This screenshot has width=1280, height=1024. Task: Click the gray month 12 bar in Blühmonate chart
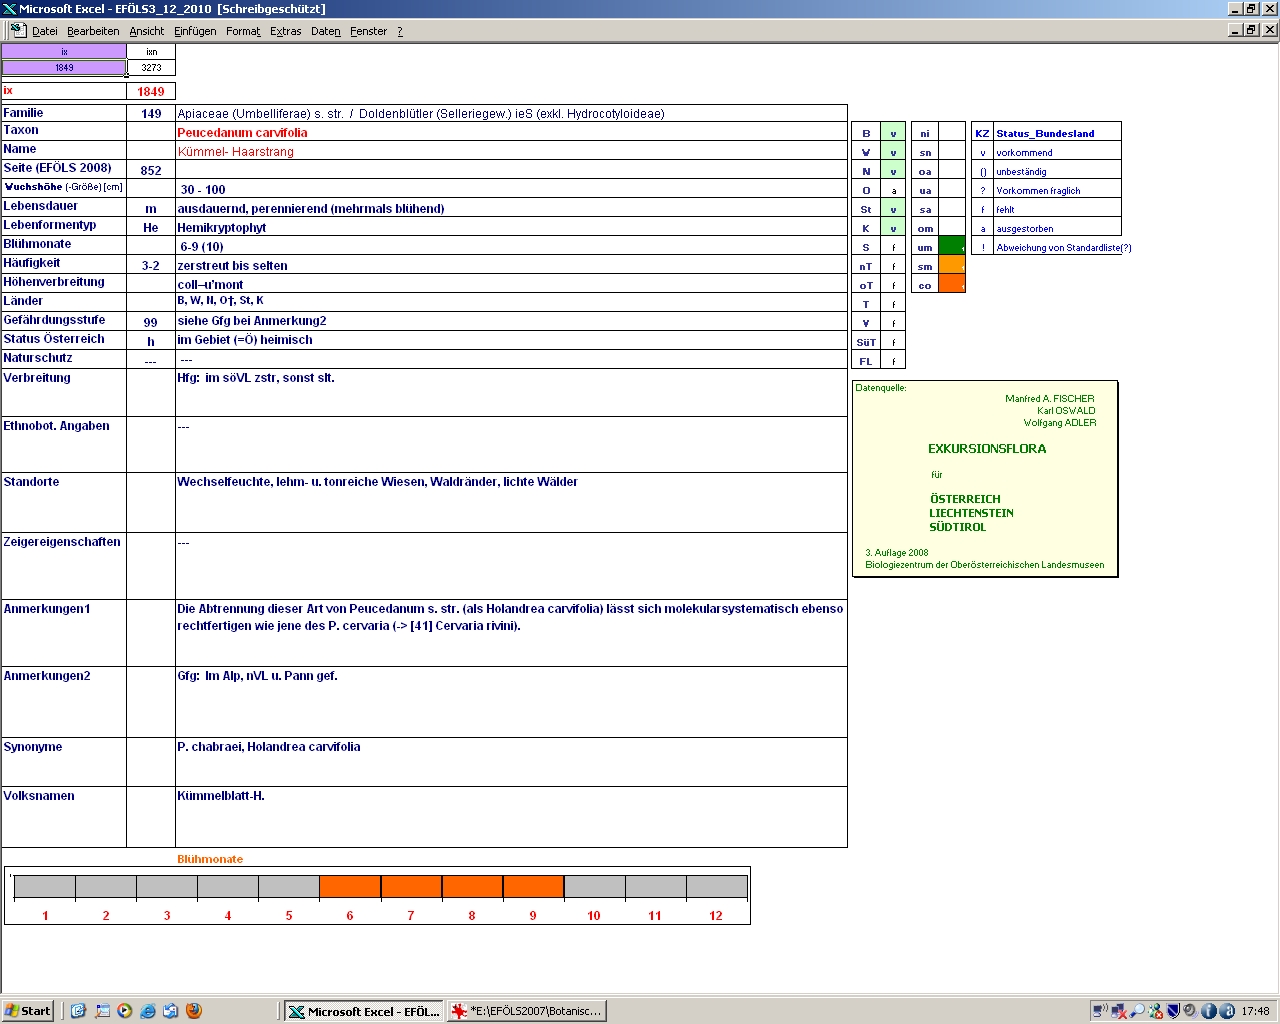pos(716,887)
